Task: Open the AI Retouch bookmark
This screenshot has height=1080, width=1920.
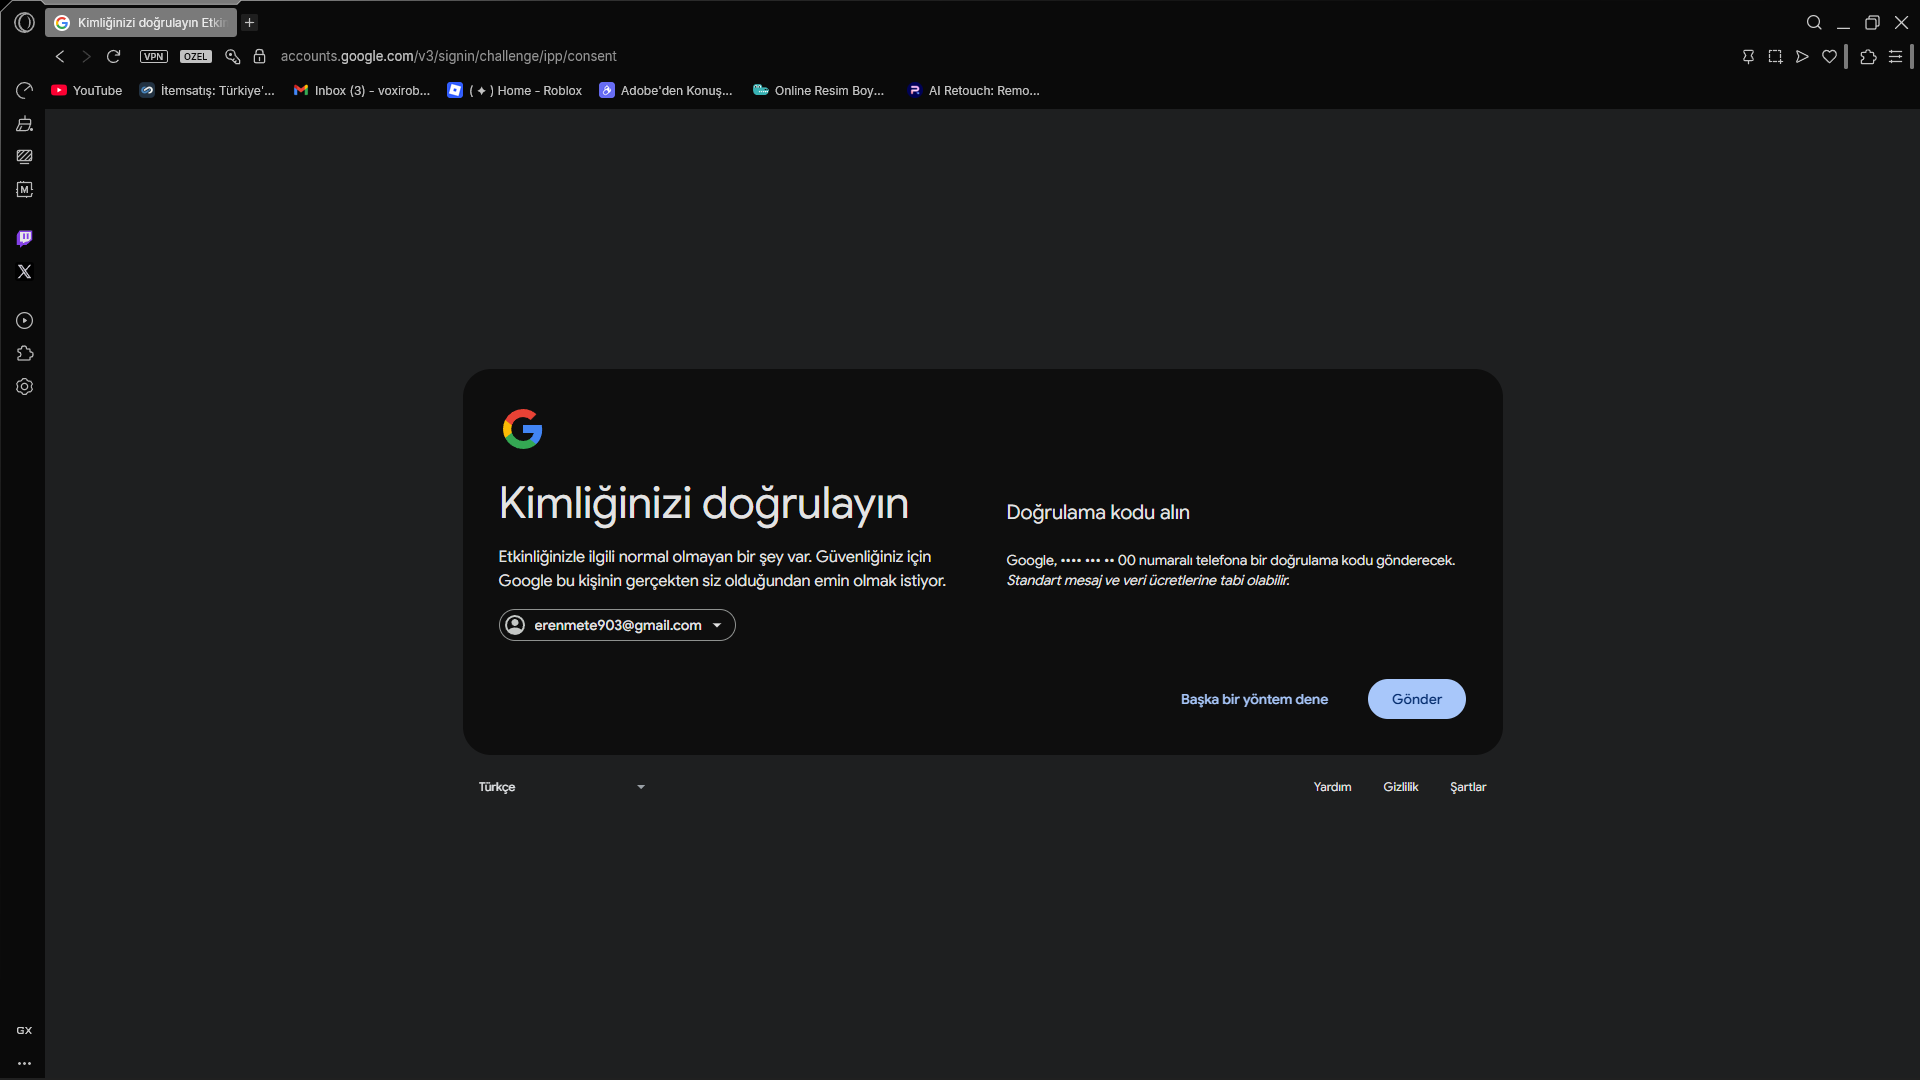Action: [974, 90]
